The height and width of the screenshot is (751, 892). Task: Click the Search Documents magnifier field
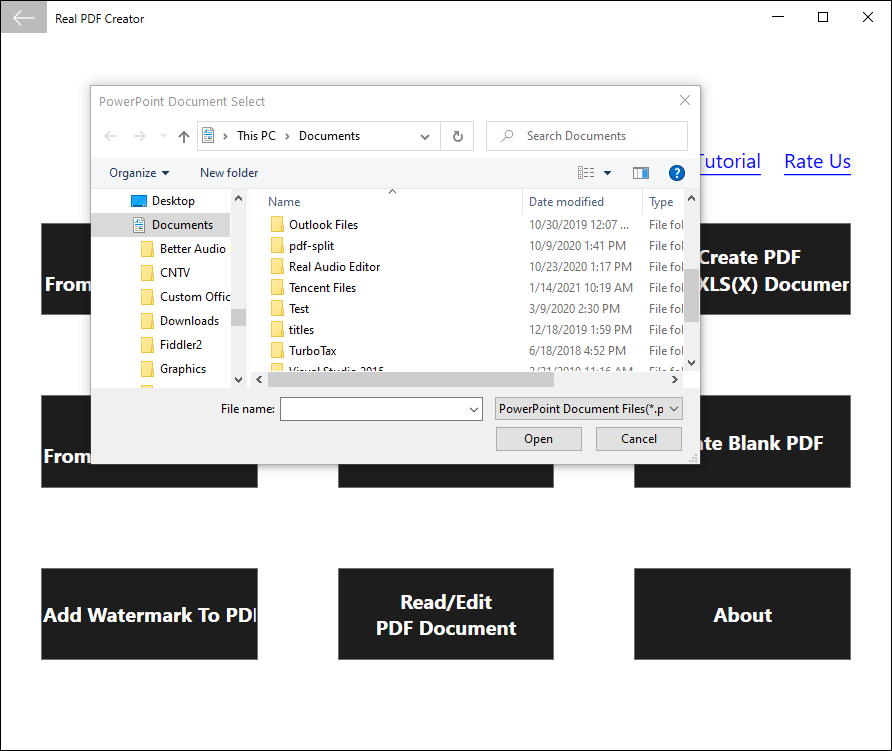[587, 136]
